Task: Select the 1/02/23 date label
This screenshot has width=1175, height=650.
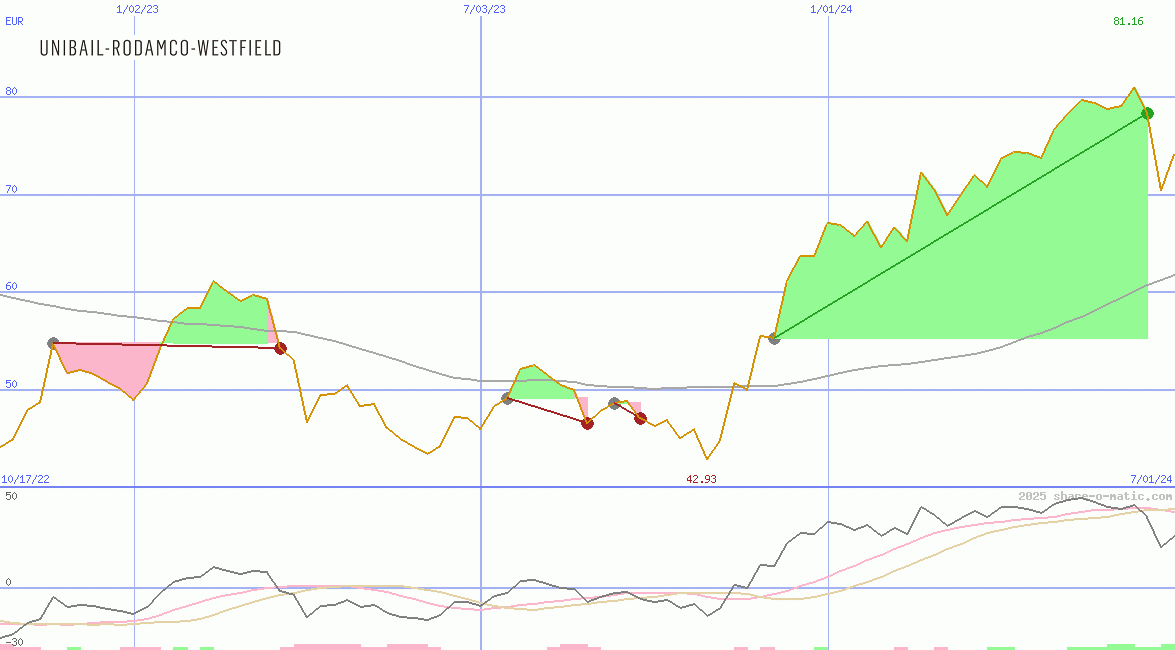Action: pyautogui.click(x=137, y=9)
